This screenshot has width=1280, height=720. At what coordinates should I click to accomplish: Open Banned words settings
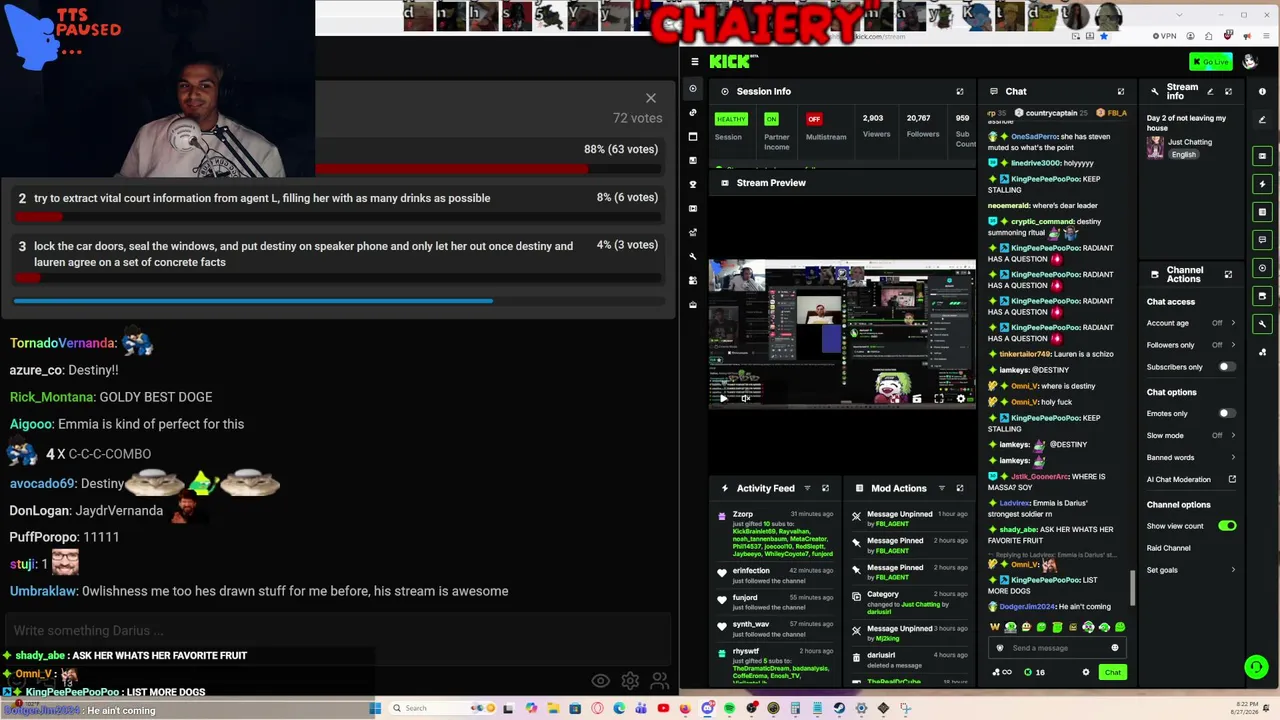point(1191,457)
